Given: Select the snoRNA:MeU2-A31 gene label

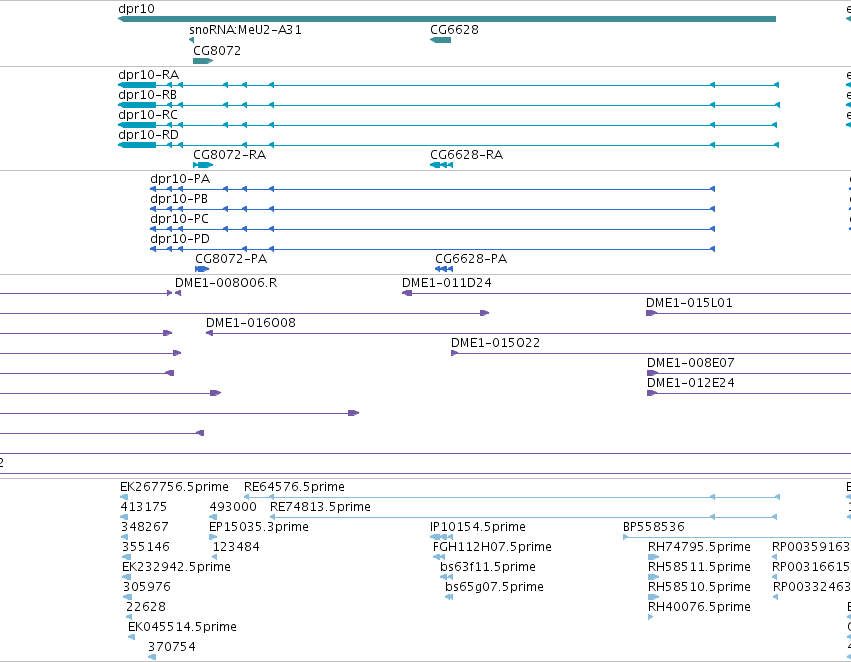Looking at the screenshot, I should coord(245,30).
